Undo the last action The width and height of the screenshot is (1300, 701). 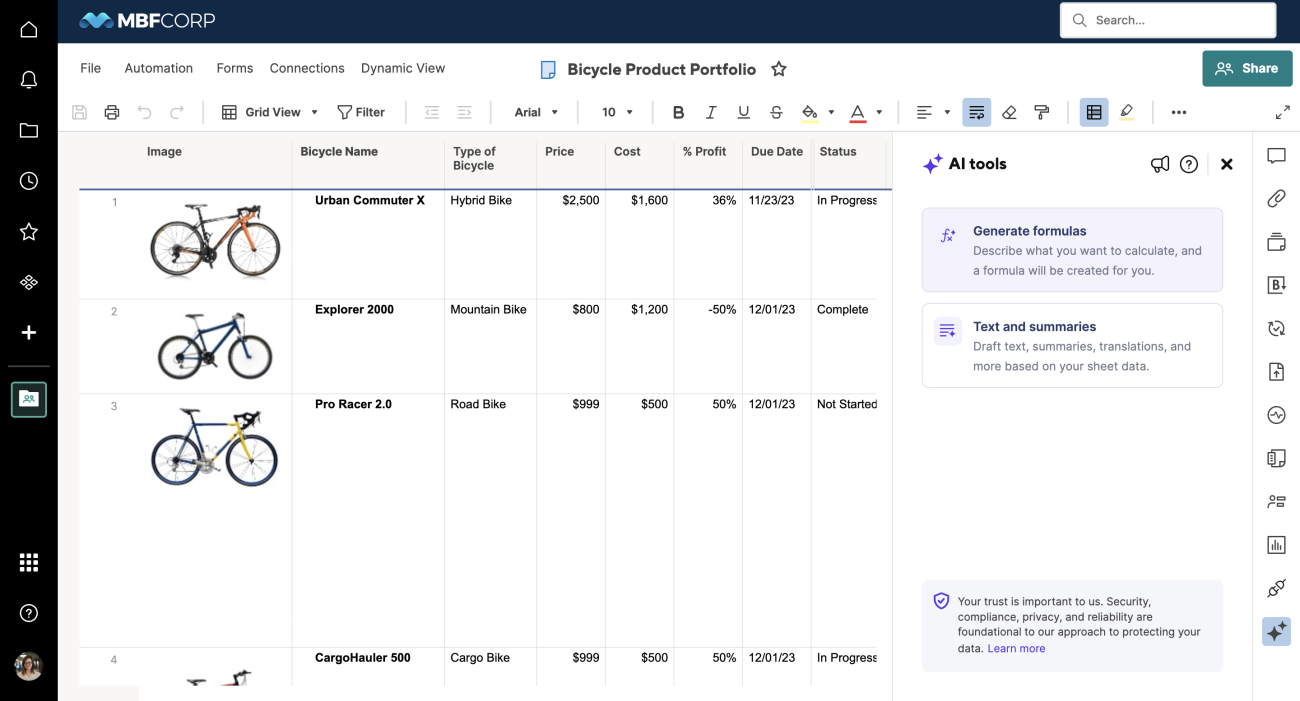[145, 112]
